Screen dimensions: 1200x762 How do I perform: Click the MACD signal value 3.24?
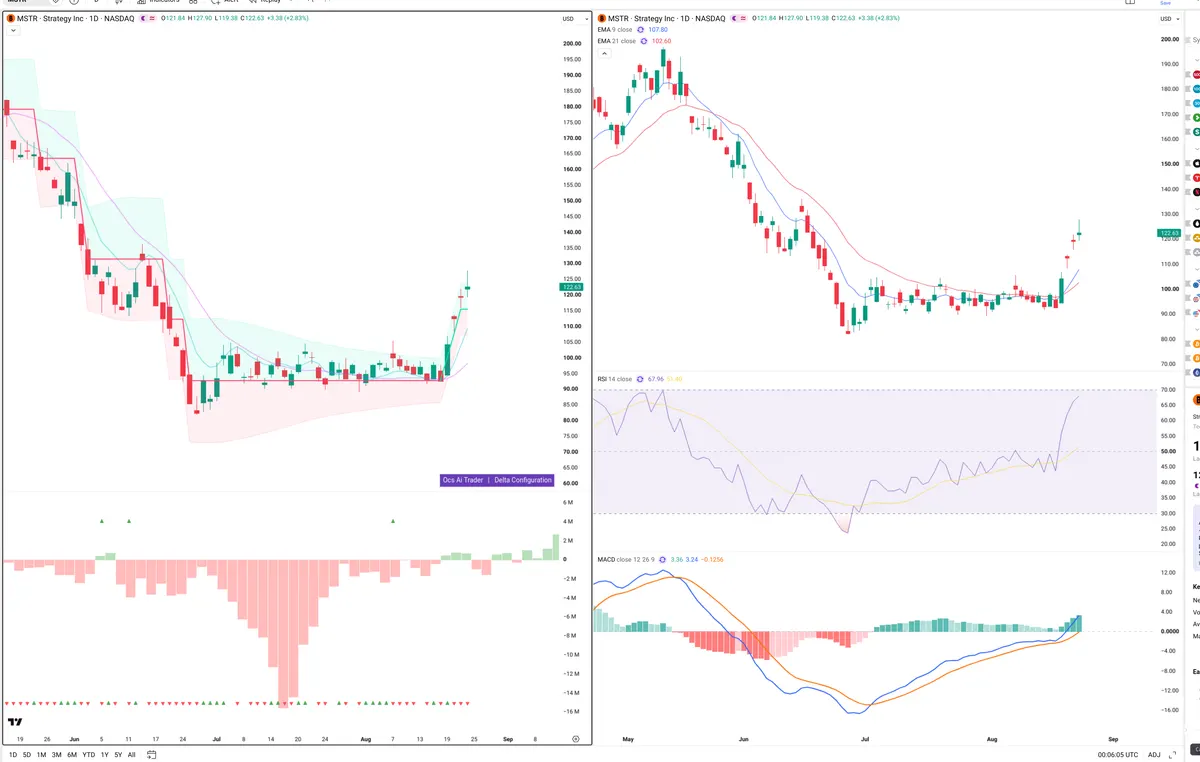coord(691,559)
